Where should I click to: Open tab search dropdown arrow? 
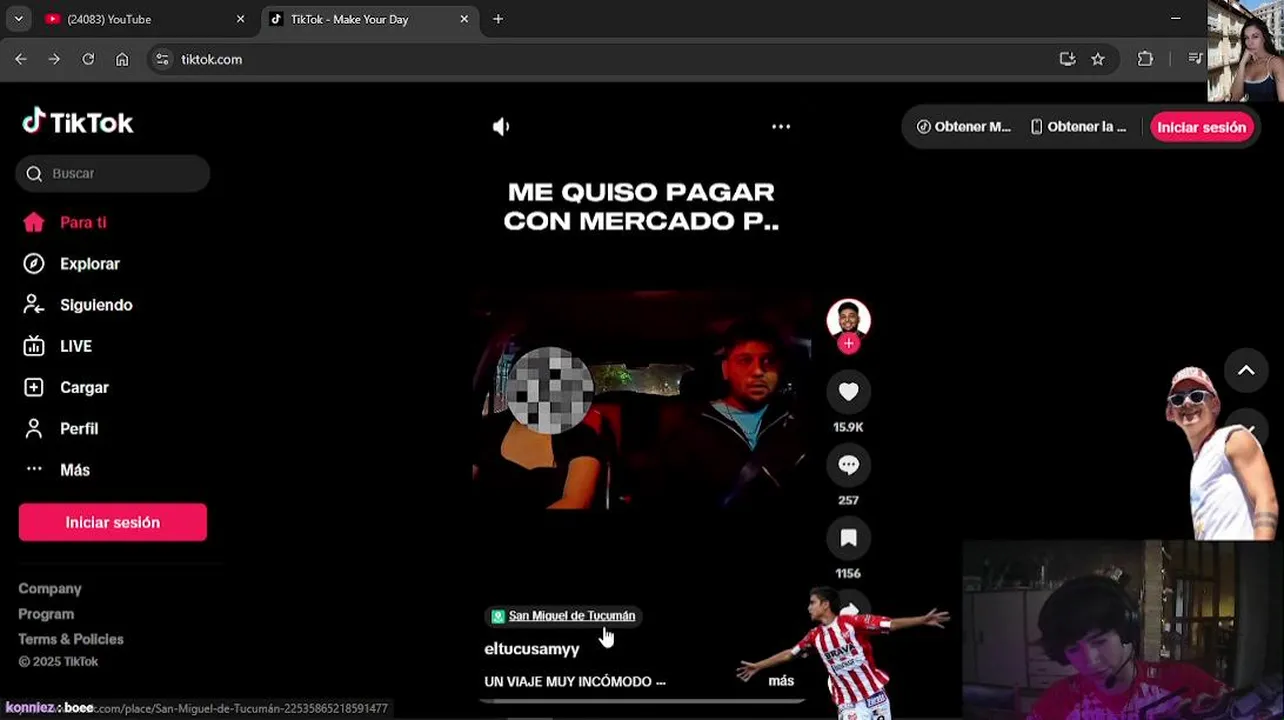tap(18, 19)
